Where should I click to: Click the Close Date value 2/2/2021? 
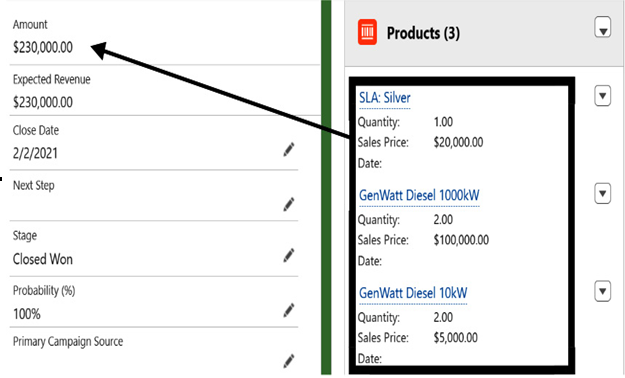tap(35, 153)
